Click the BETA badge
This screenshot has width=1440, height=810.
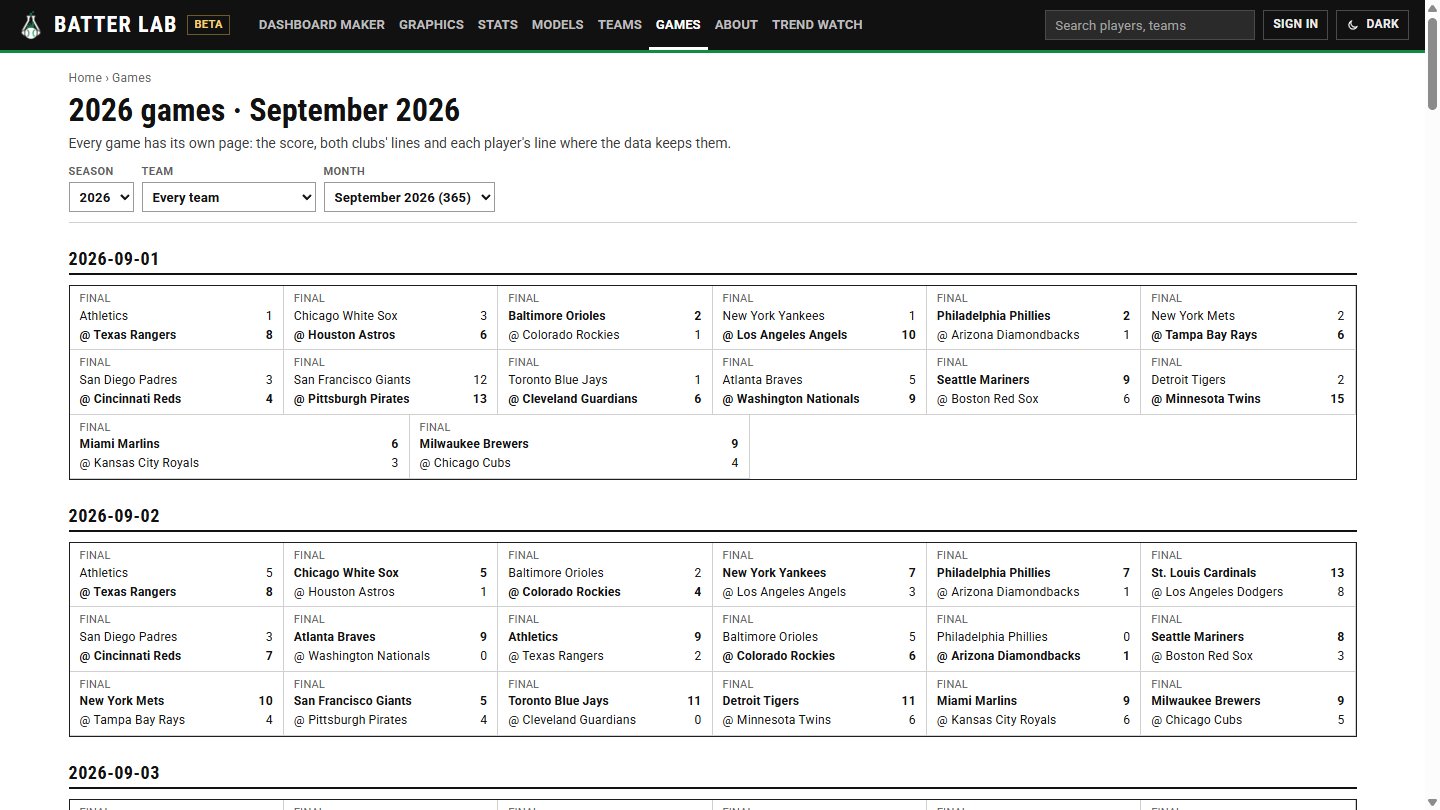[x=208, y=25]
